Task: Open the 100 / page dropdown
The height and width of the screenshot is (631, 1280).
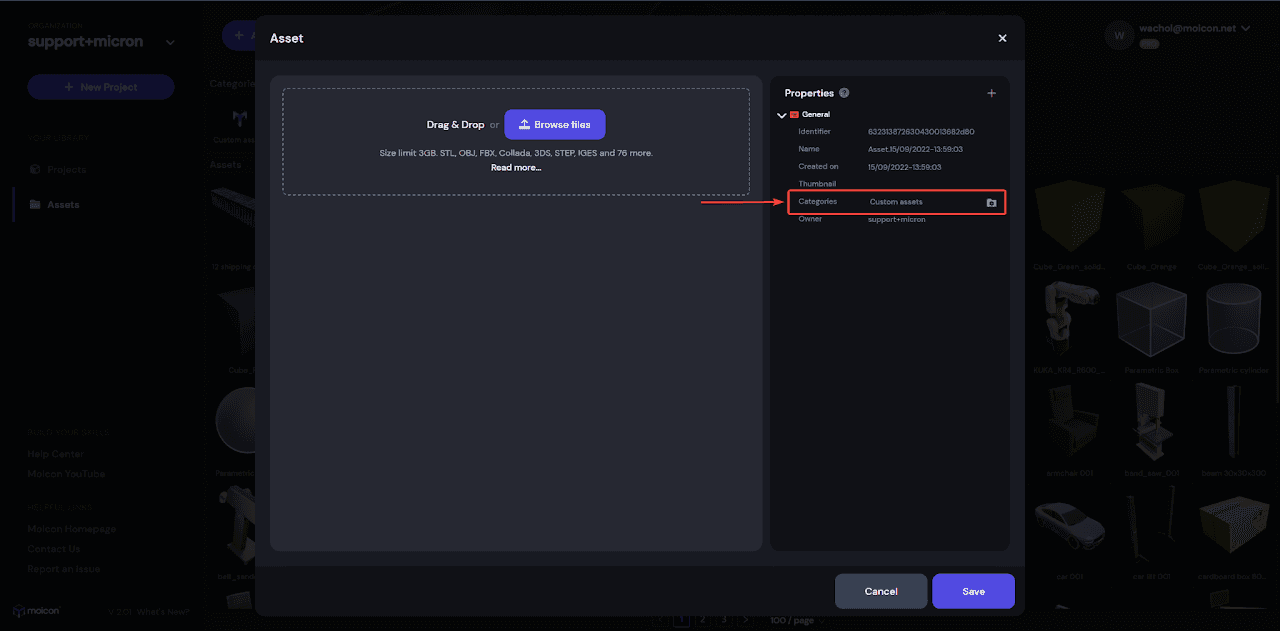Action: [795, 621]
